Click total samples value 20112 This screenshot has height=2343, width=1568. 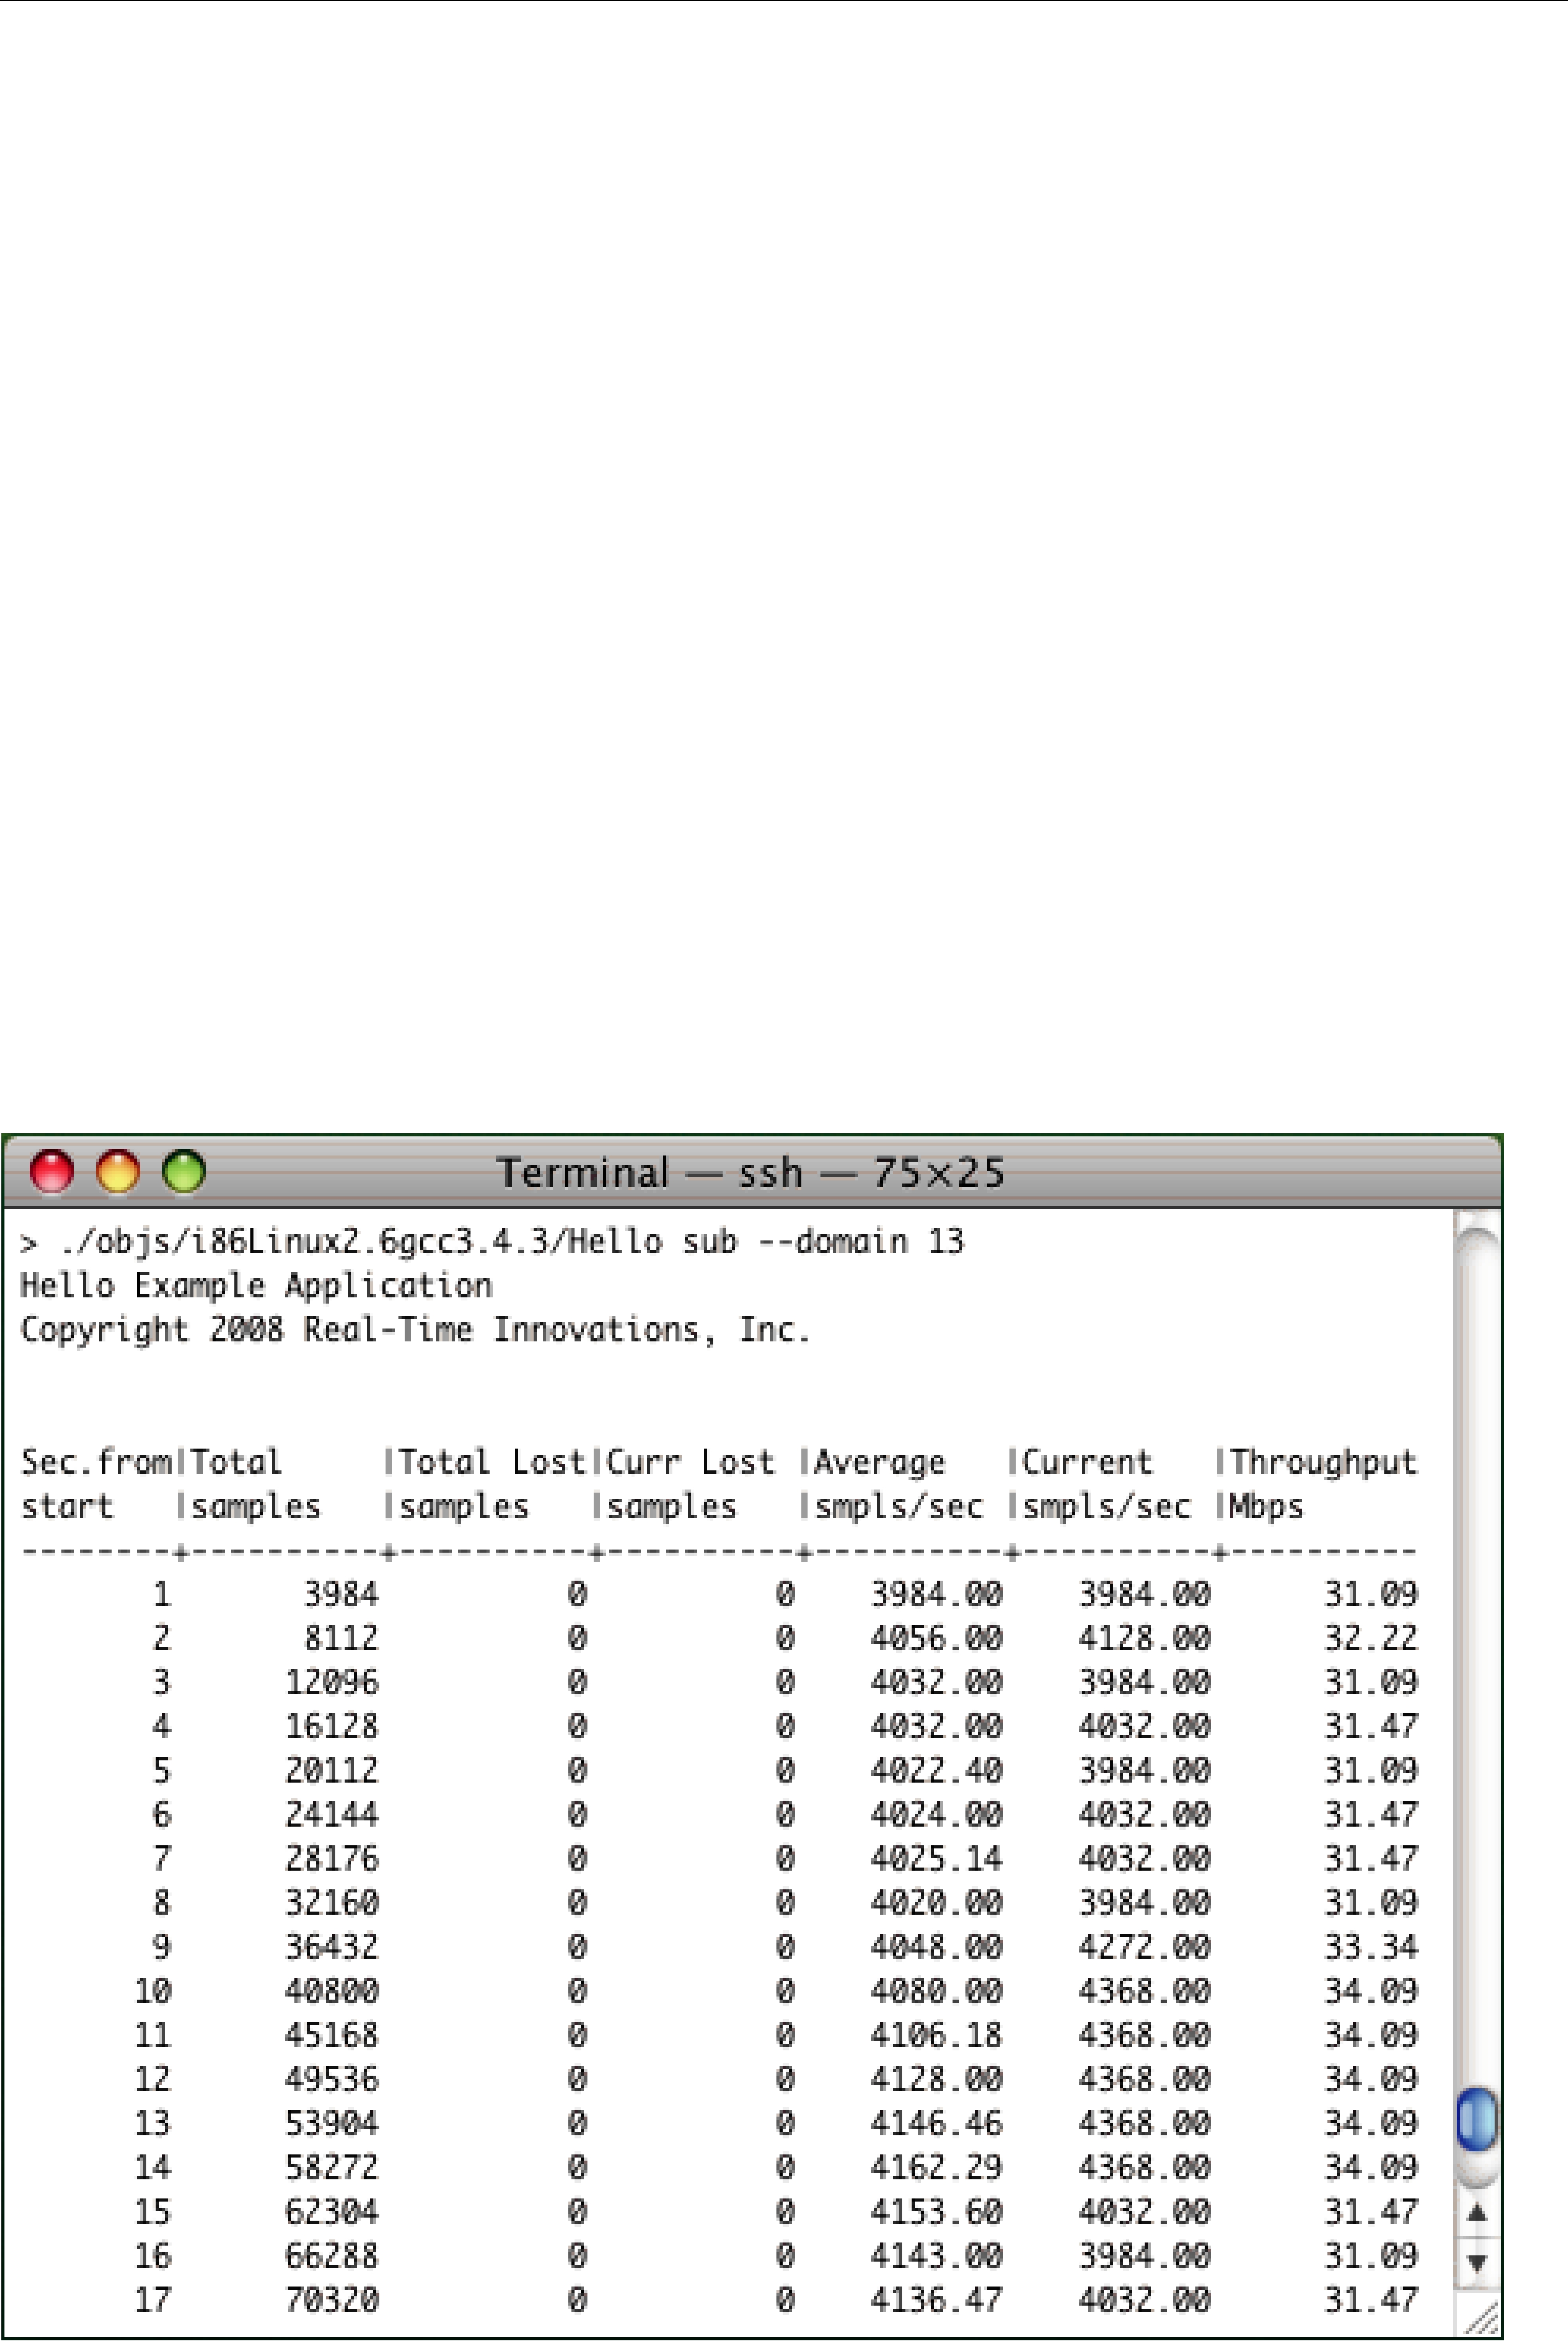coord(332,1770)
